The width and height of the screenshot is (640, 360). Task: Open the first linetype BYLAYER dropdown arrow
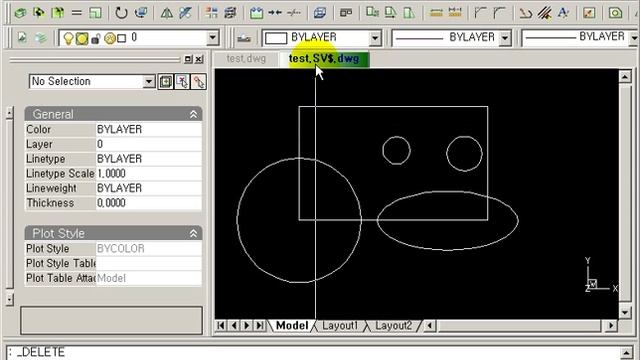coord(505,38)
